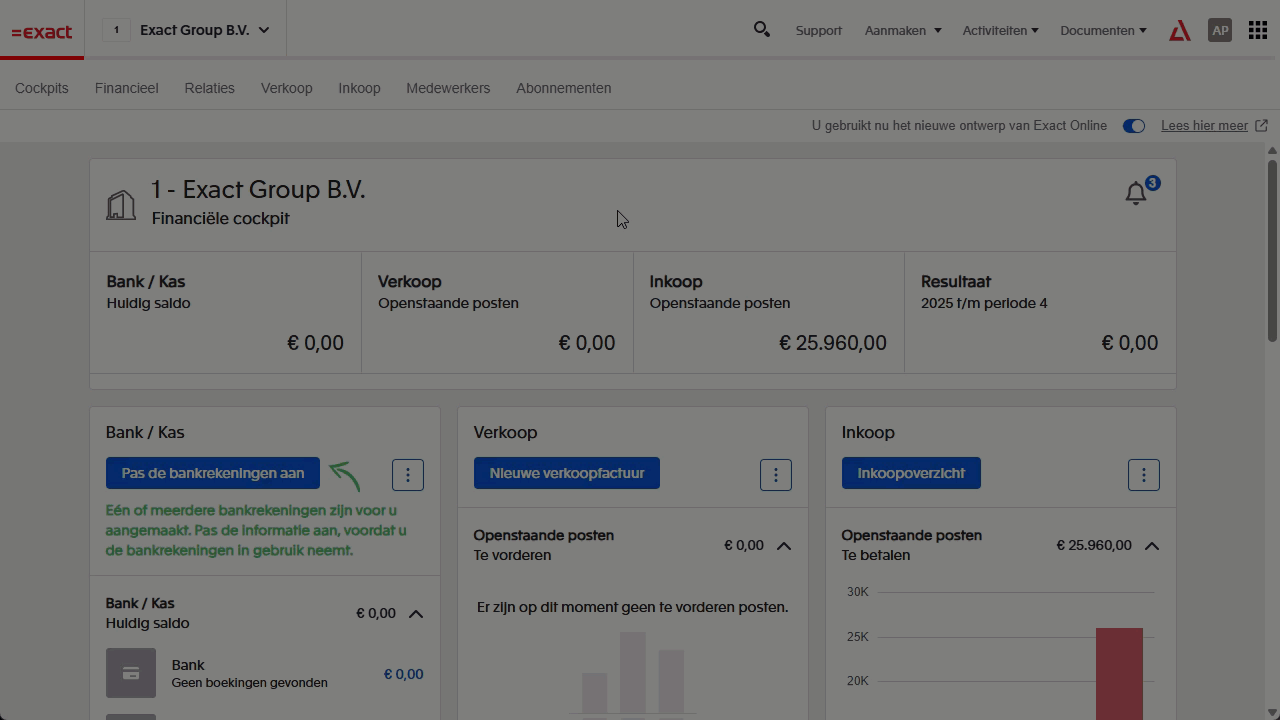Open the Activiteiten dropdown menu
Viewport: 1280px width, 720px height.
pos(1000,31)
